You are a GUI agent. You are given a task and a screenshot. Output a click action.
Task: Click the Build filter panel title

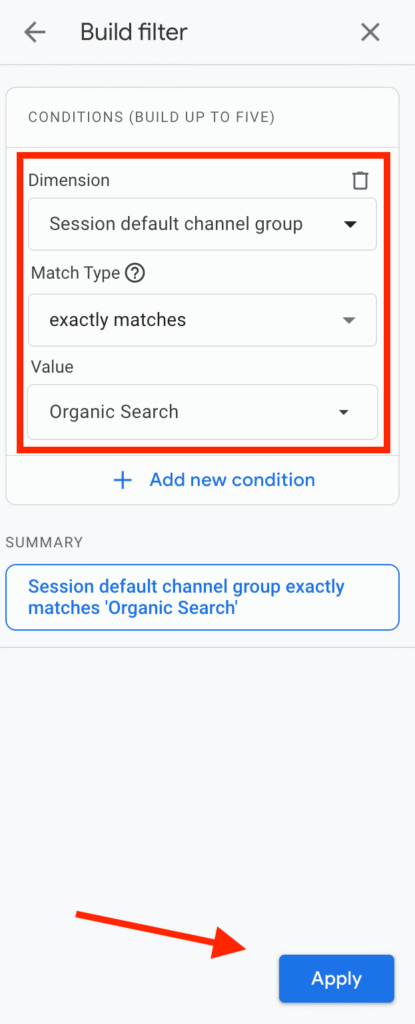134,32
